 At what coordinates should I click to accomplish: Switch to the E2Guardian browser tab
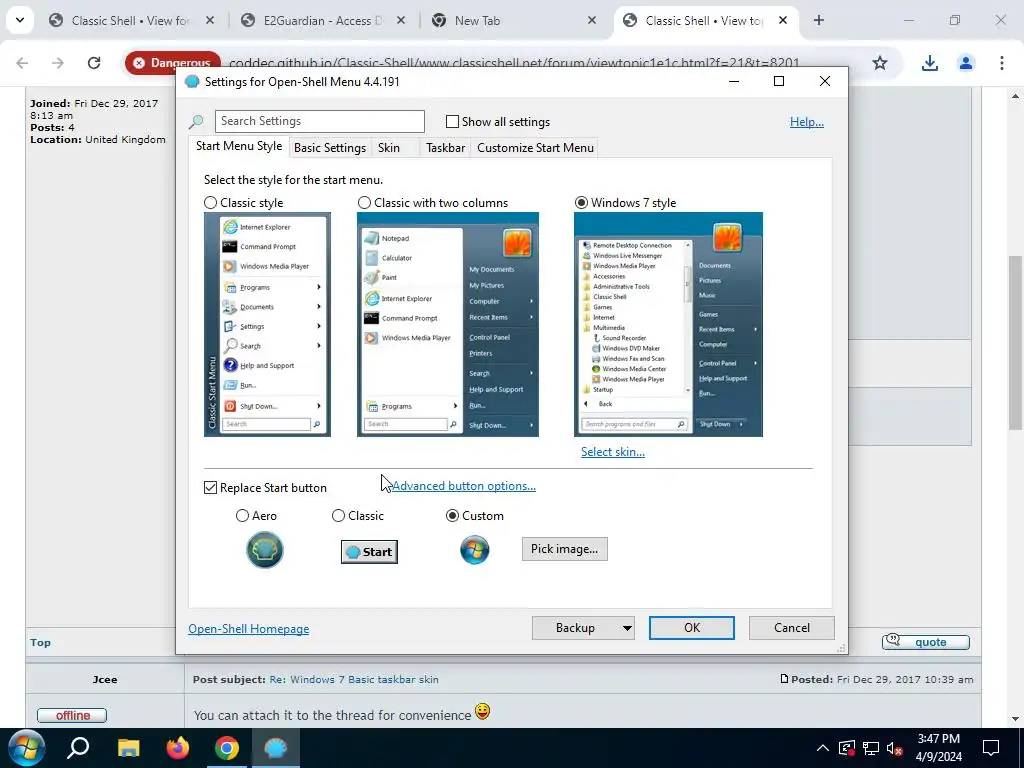[x=323, y=21]
